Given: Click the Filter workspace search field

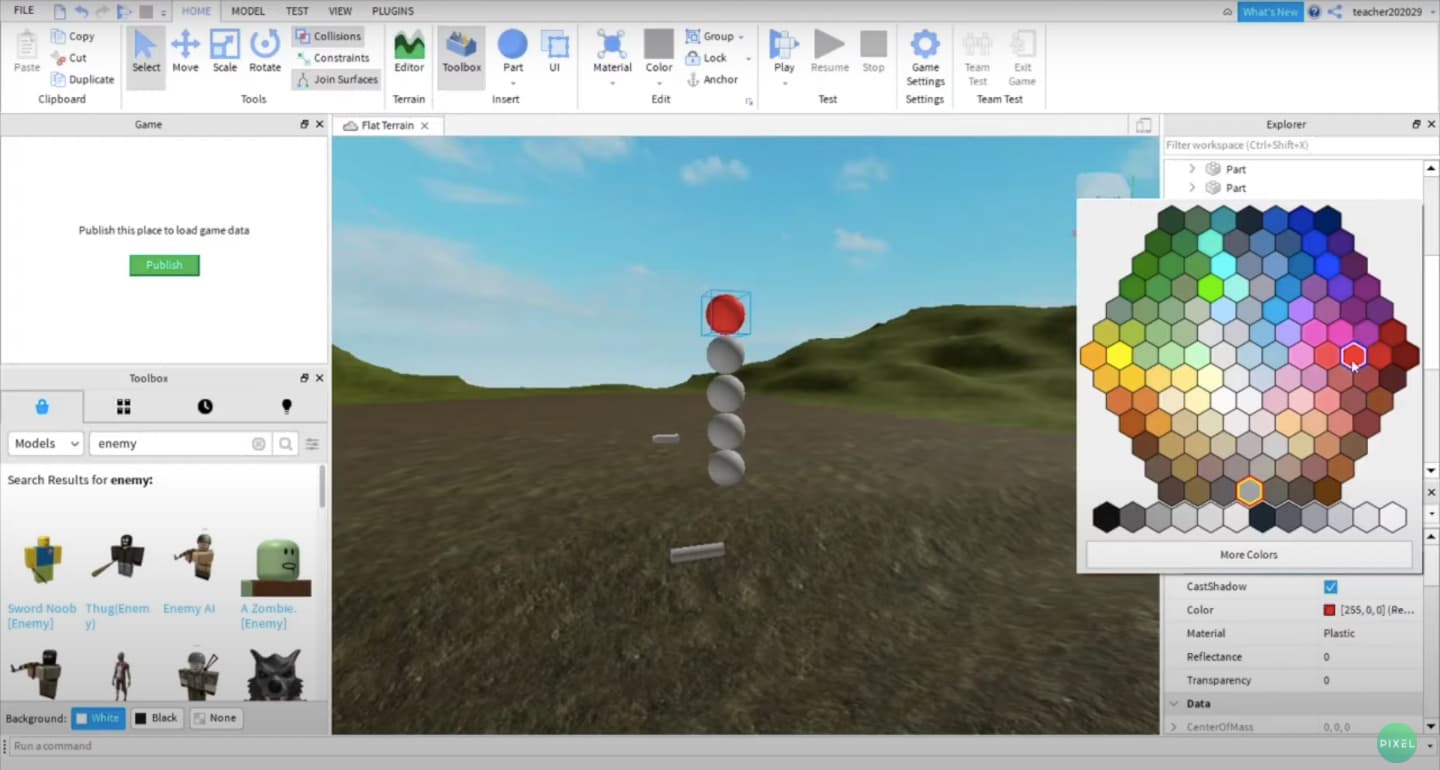Looking at the screenshot, I should 1292,145.
